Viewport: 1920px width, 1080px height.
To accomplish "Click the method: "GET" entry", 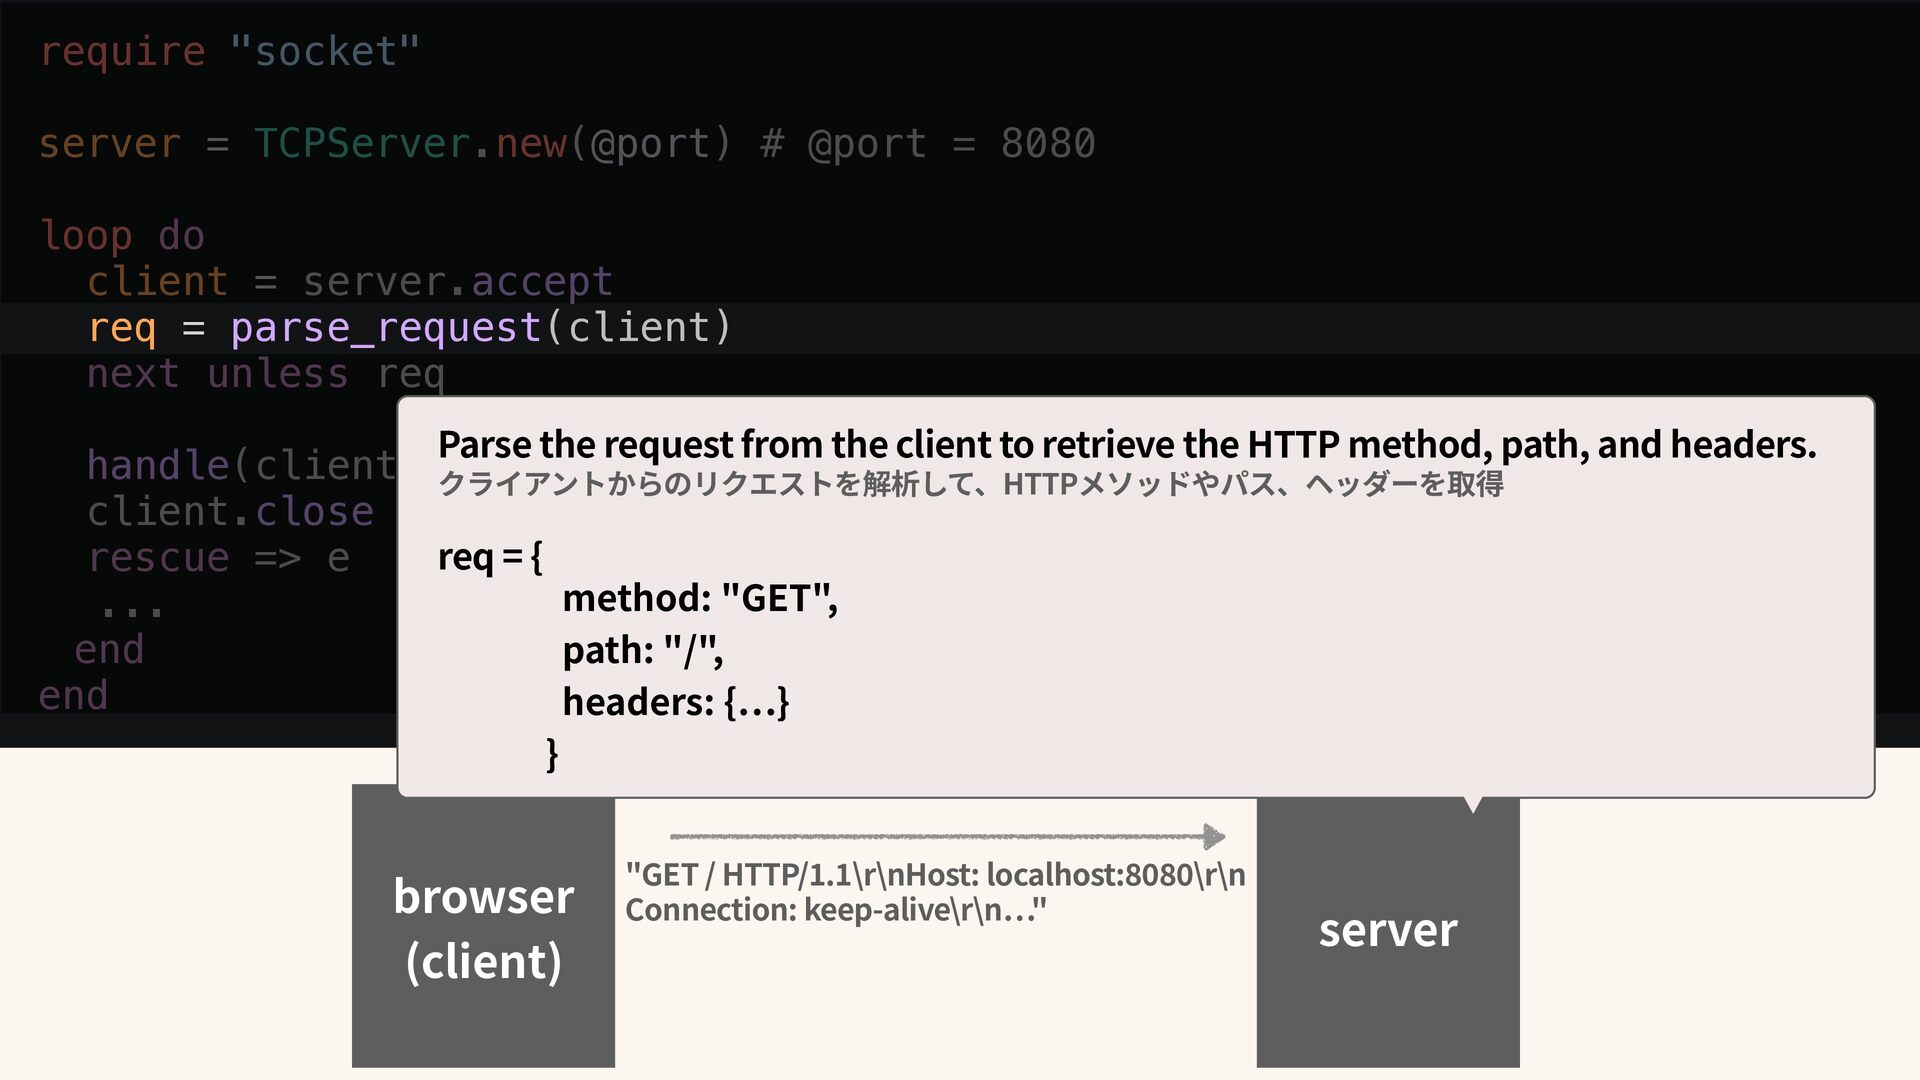I will click(699, 598).
